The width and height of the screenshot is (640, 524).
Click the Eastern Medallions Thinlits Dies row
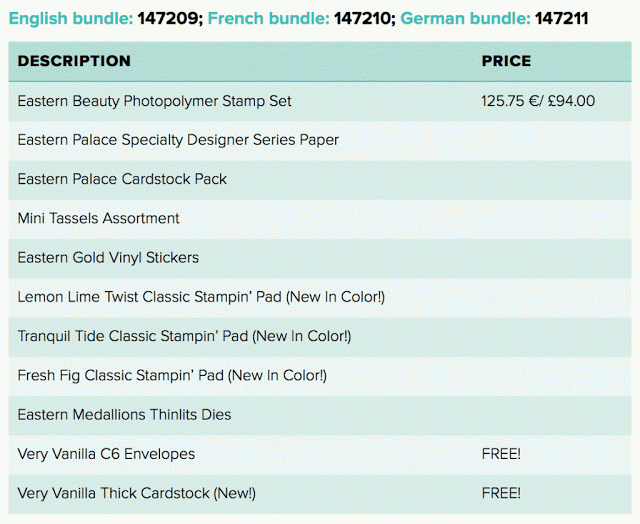pos(124,414)
